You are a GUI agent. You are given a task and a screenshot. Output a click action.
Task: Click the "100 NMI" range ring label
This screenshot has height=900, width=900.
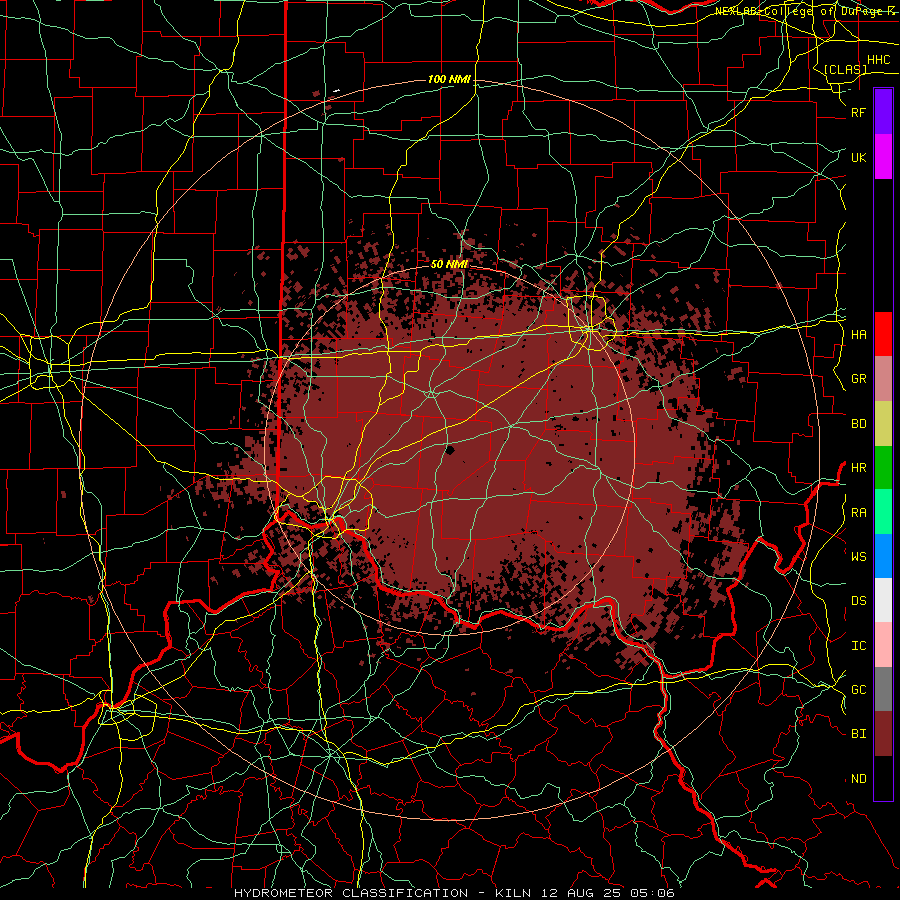[x=449, y=79]
